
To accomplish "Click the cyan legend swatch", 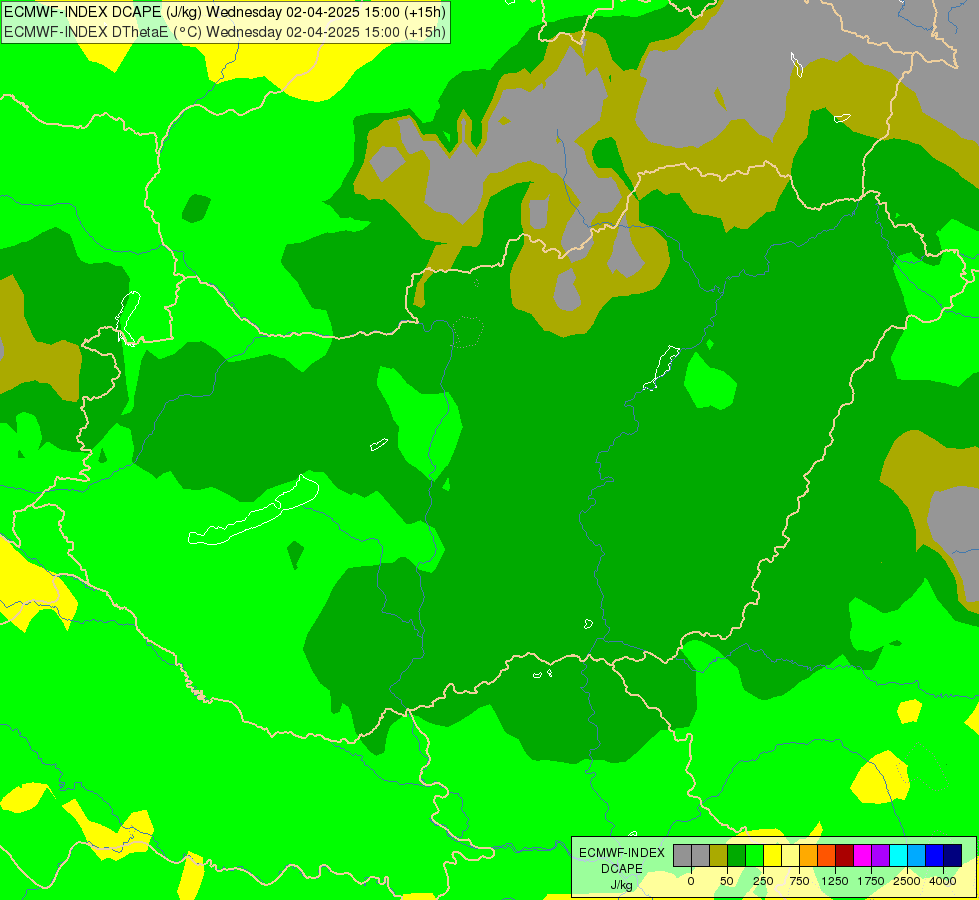I will pyautogui.click(x=898, y=855).
